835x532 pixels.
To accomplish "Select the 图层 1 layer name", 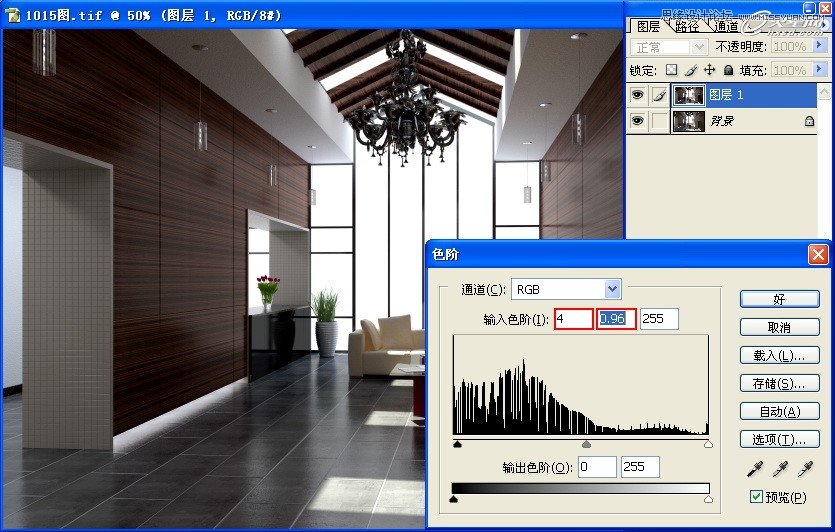I will 726,95.
